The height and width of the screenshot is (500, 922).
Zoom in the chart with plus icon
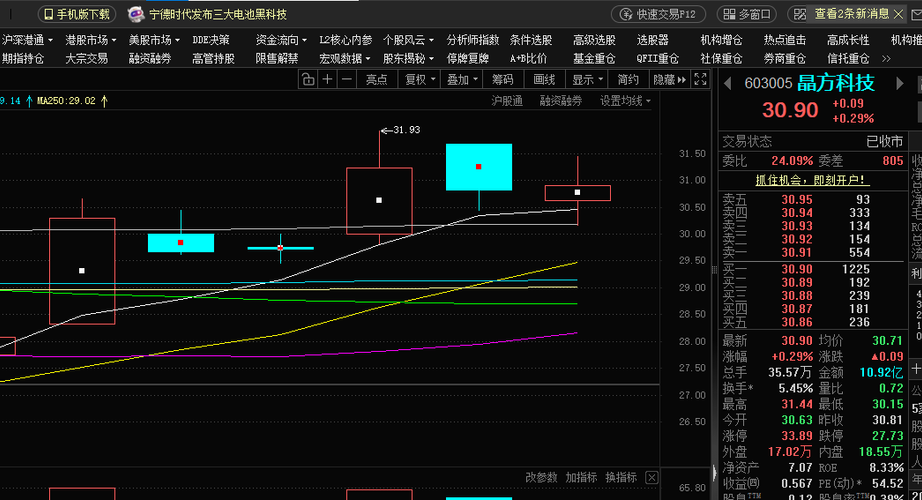(328, 79)
